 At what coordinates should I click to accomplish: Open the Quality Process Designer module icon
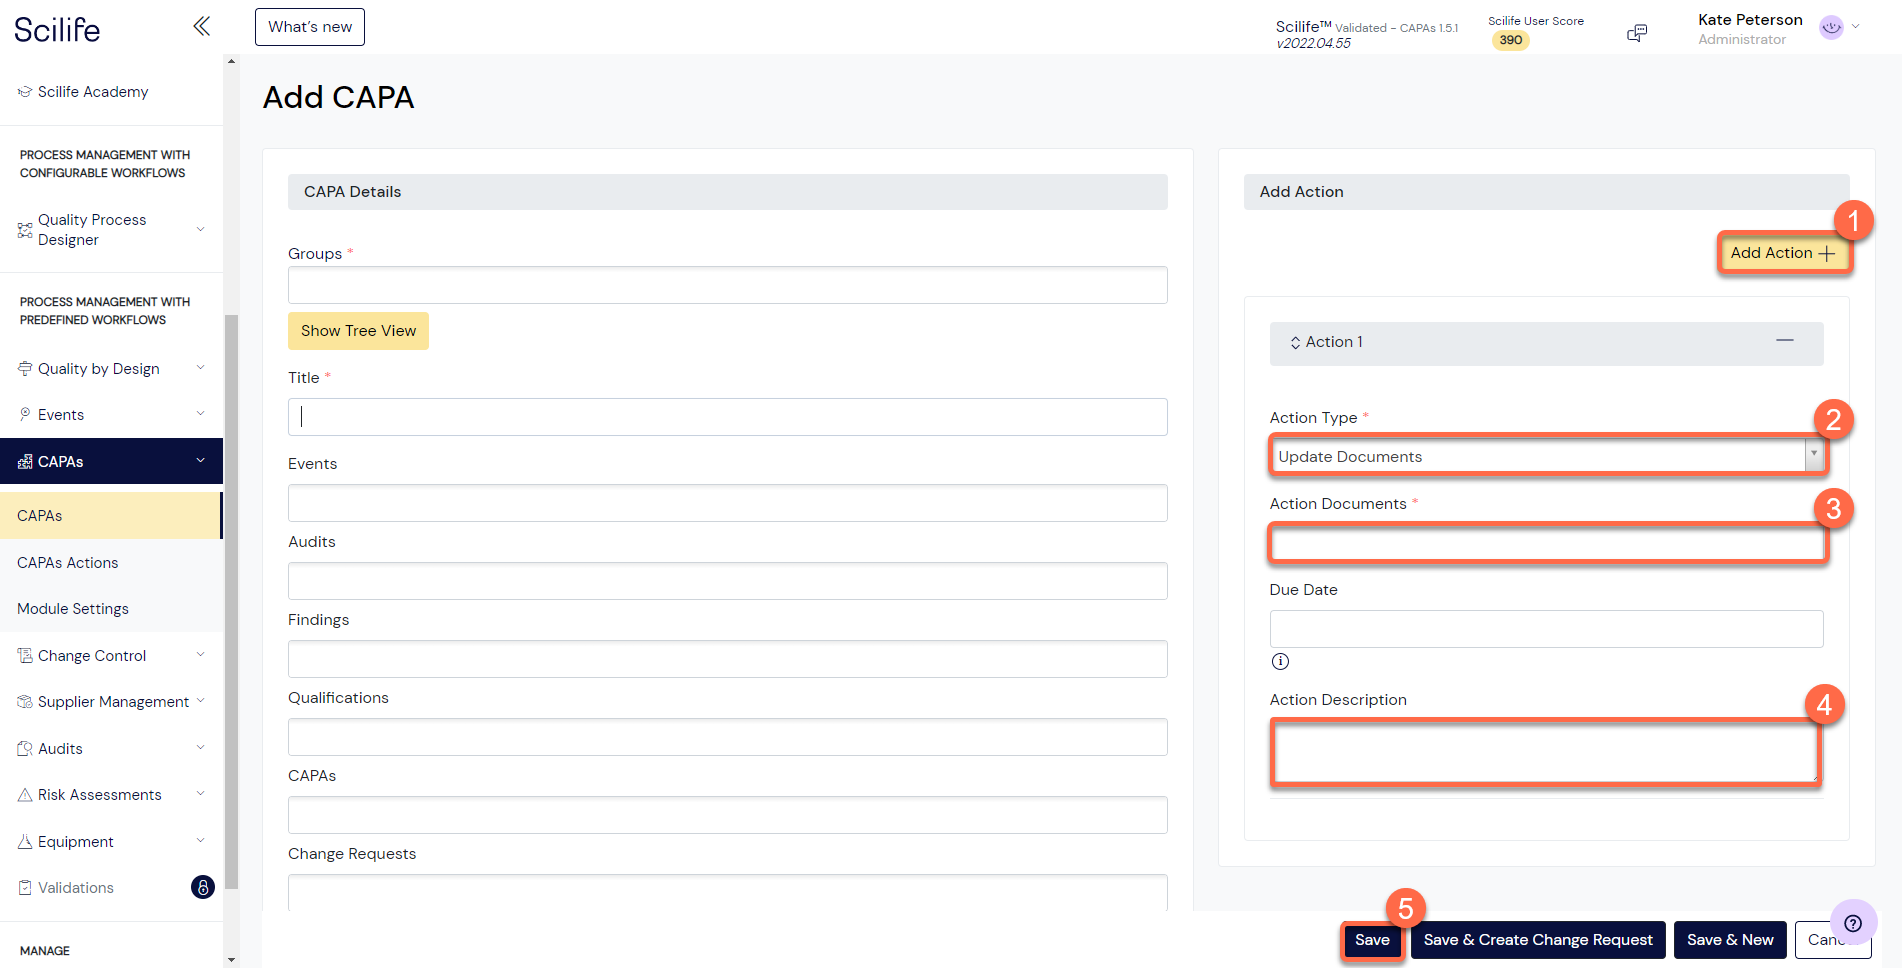[23, 229]
